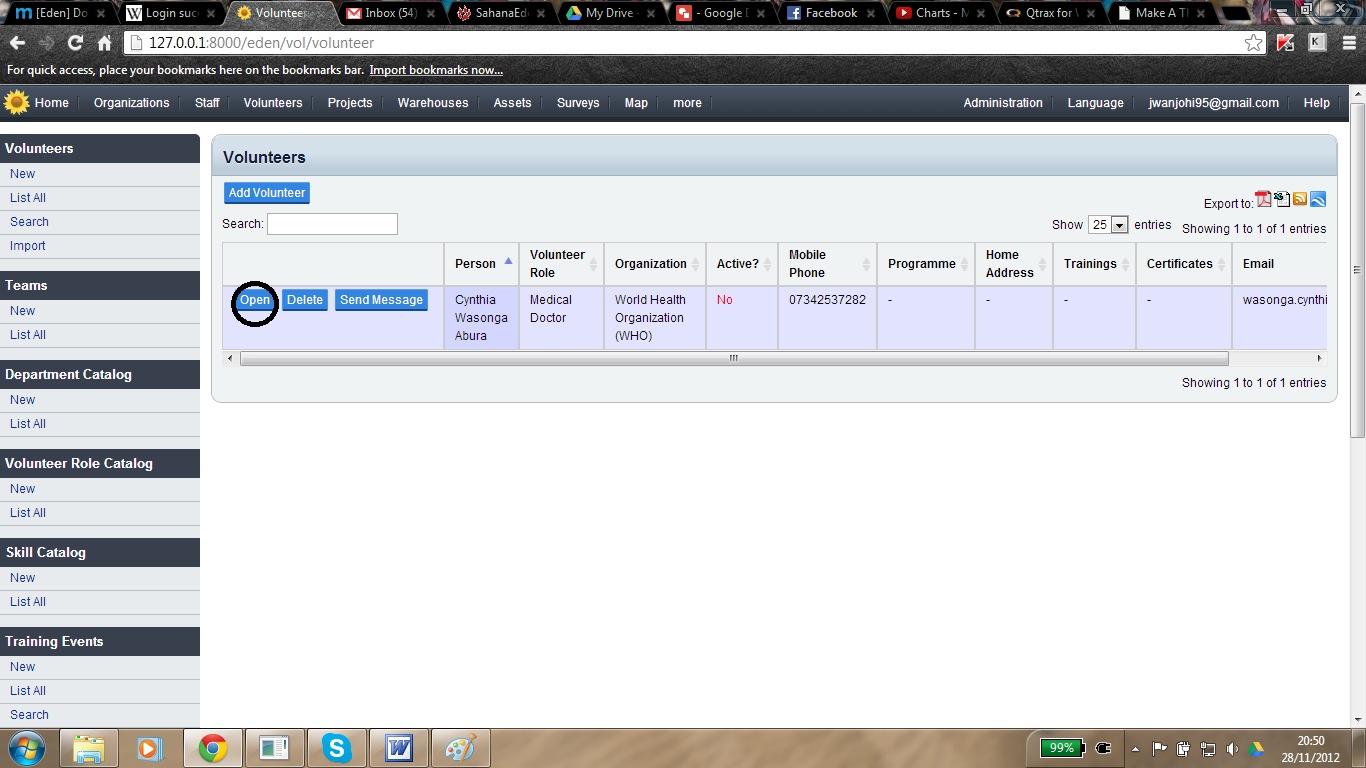The height and width of the screenshot is (768, 1366).
Task: Click Chrome's reload page icon
Action: tap(75, 43)
